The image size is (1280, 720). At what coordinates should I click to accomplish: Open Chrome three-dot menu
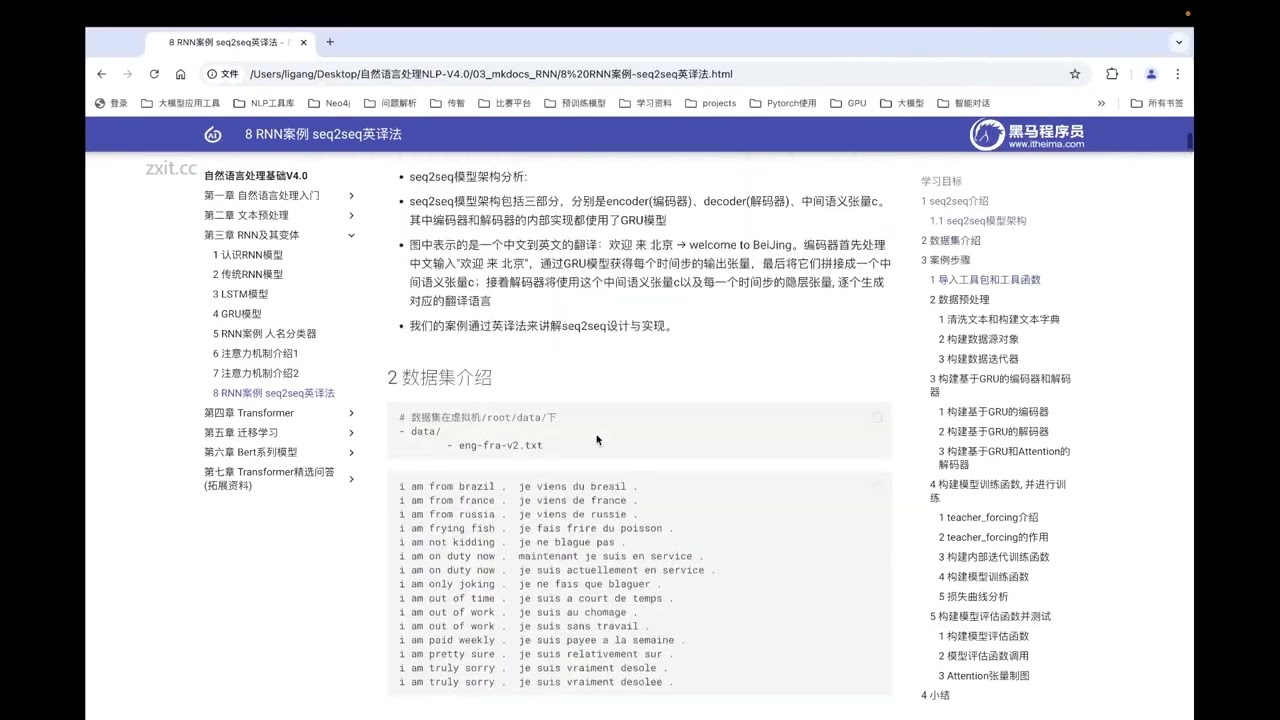tap(1177, 74)
